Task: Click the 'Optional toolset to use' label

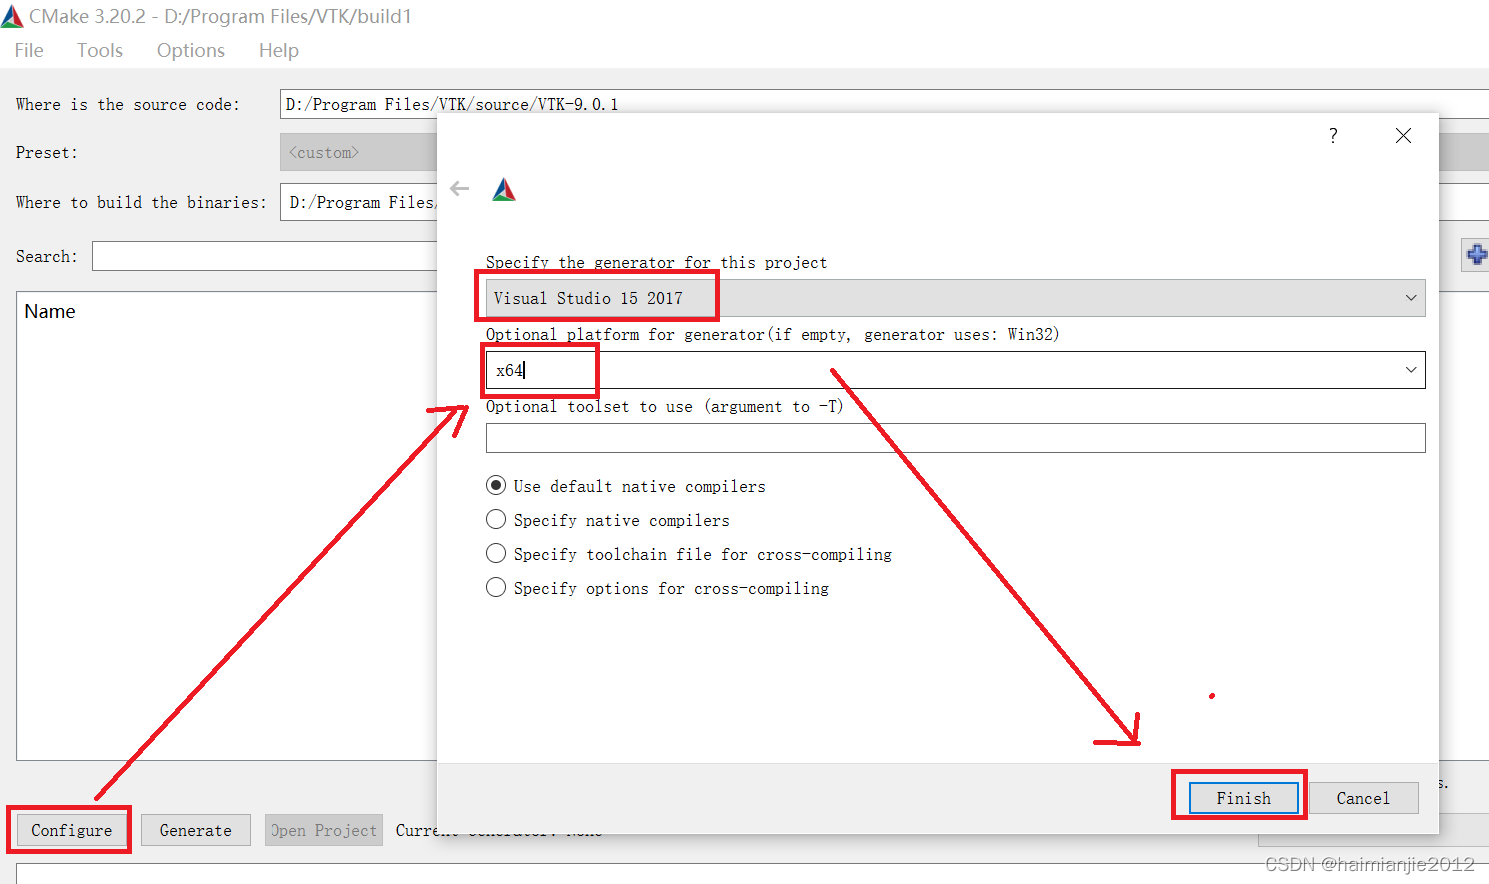Action: (x=664, y=406)
